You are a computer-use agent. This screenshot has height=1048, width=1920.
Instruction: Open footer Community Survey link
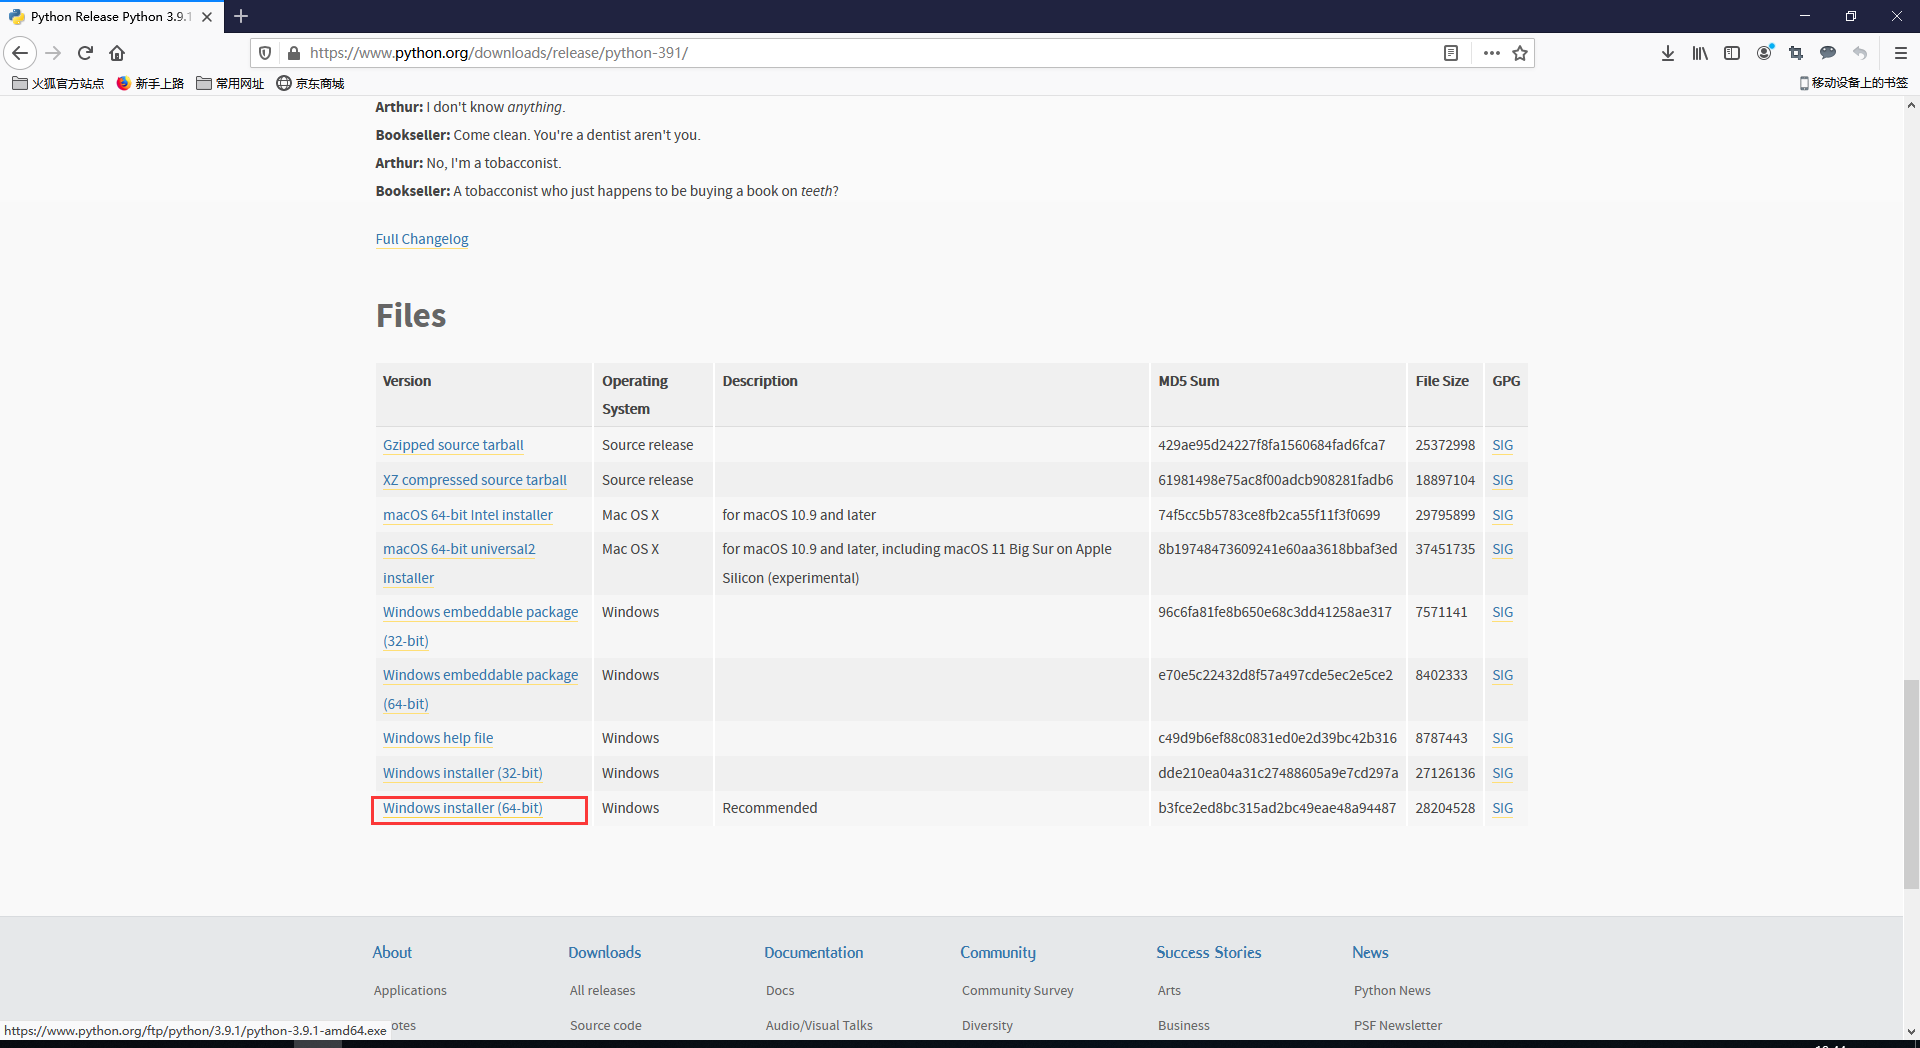tap(1017, 990)
